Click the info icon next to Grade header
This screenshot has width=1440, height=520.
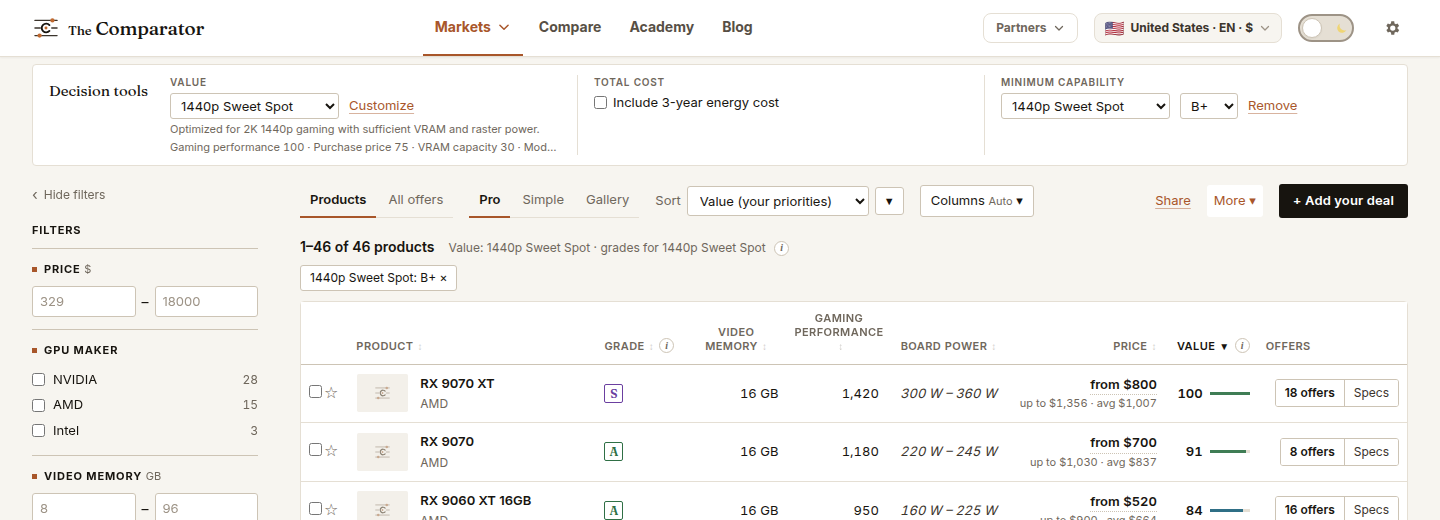click(667, 346)
